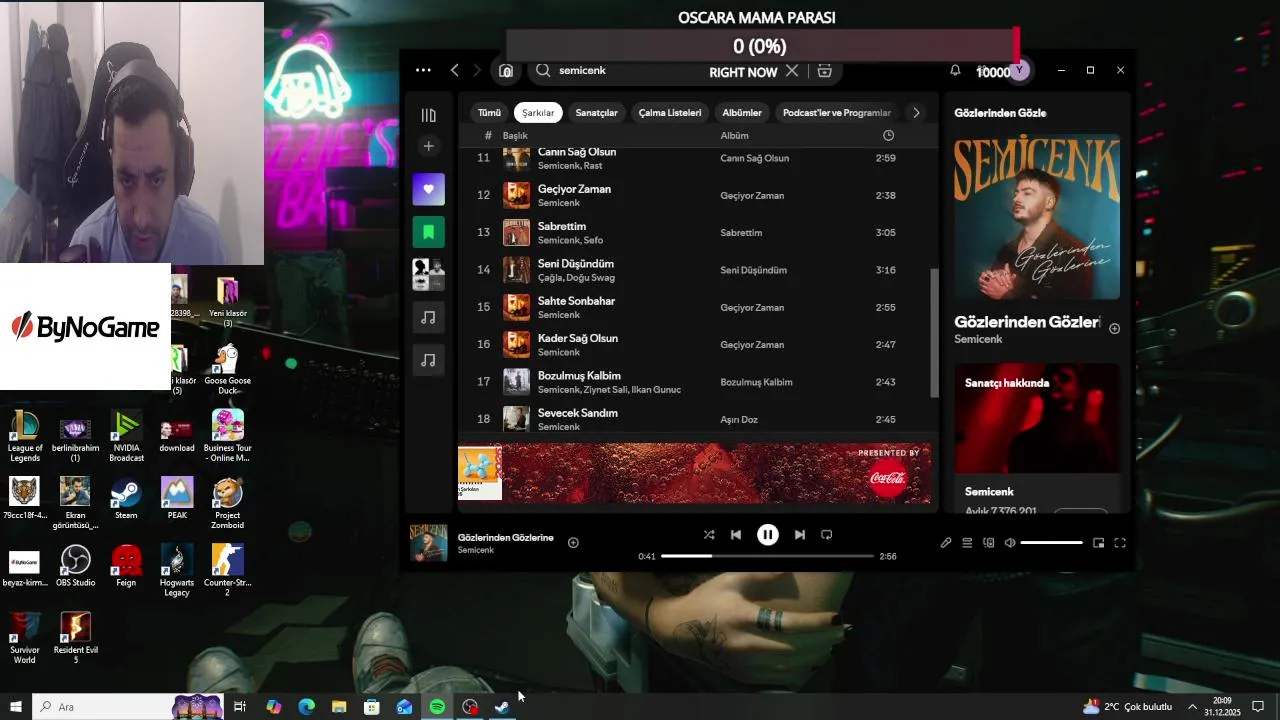Select the Sanatçılar filter chip

tap(596, 113)
